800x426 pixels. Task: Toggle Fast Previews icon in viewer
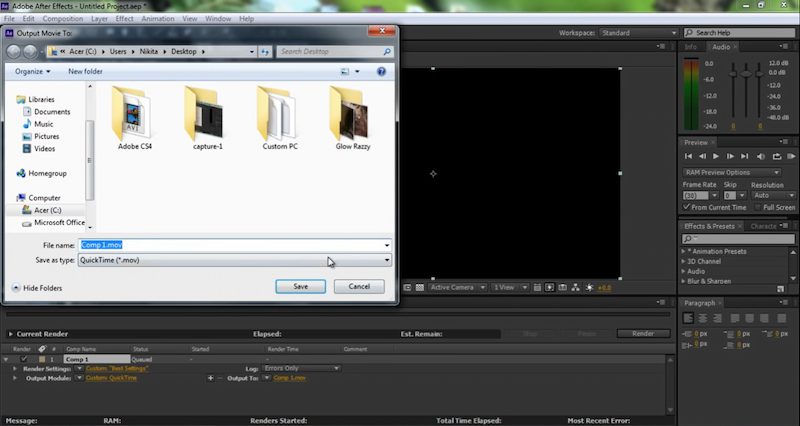[549, 288]
